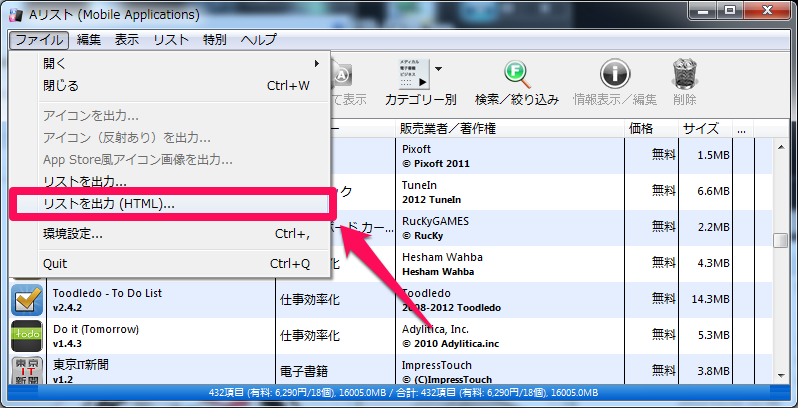Open the リスト menu
The width and height of the screenshot is (798, 408).
click(171, 40)
